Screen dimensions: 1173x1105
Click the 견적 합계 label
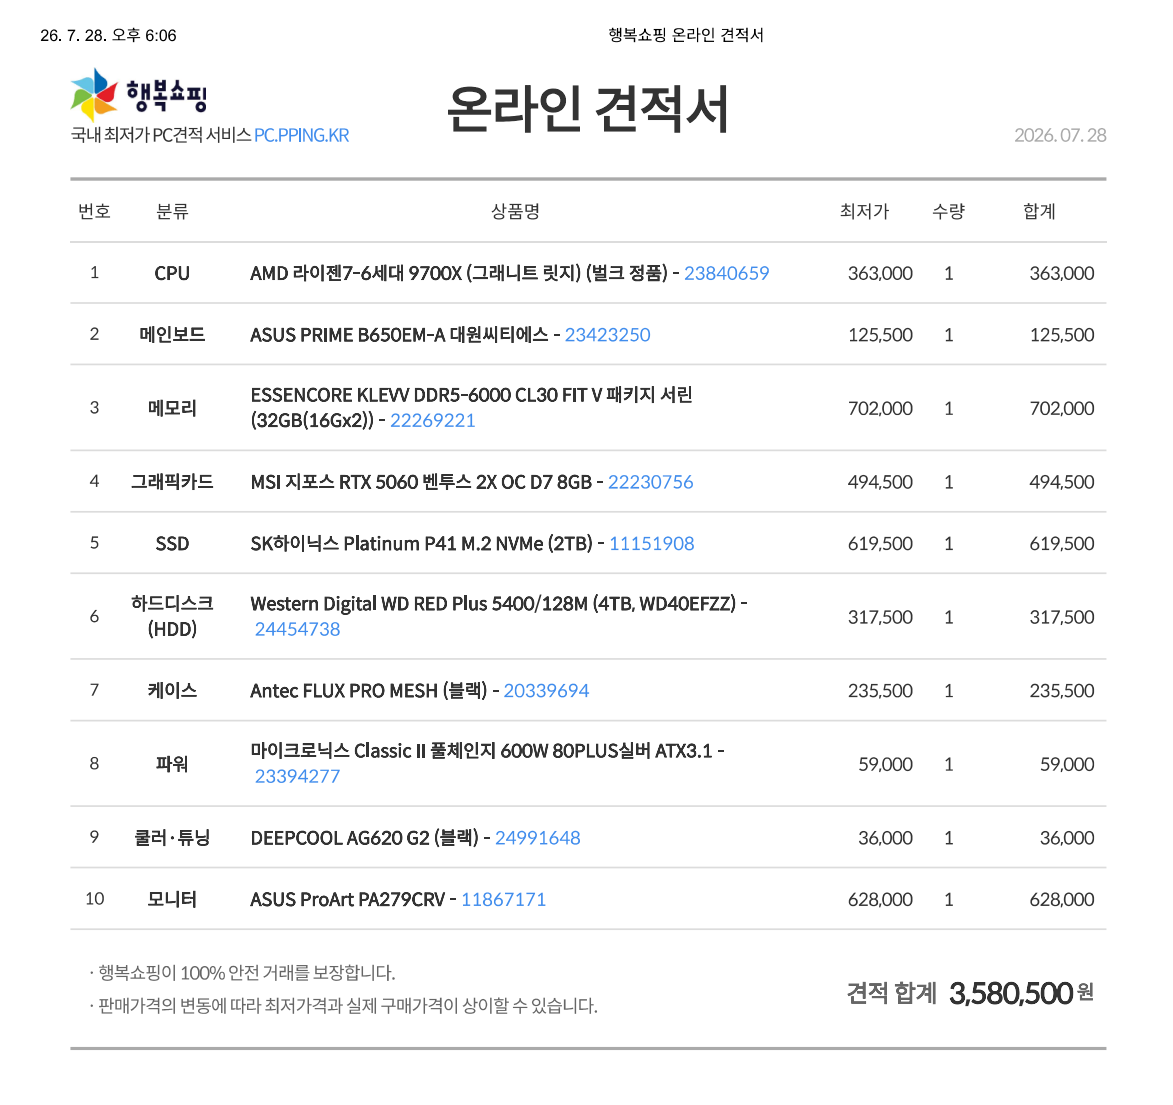pos(891,994)
